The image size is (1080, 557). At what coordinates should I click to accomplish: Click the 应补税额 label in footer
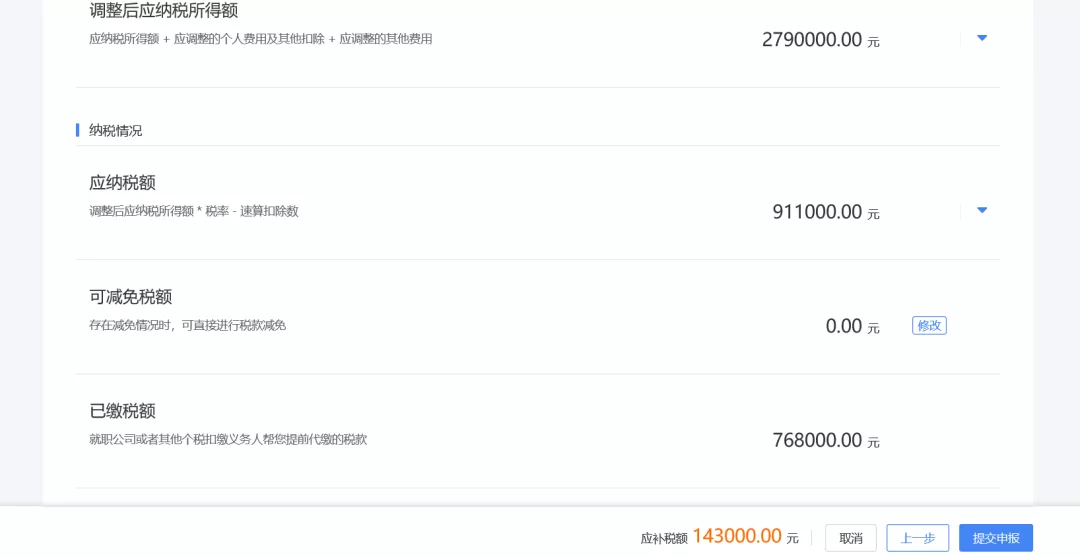click(664, 538)
